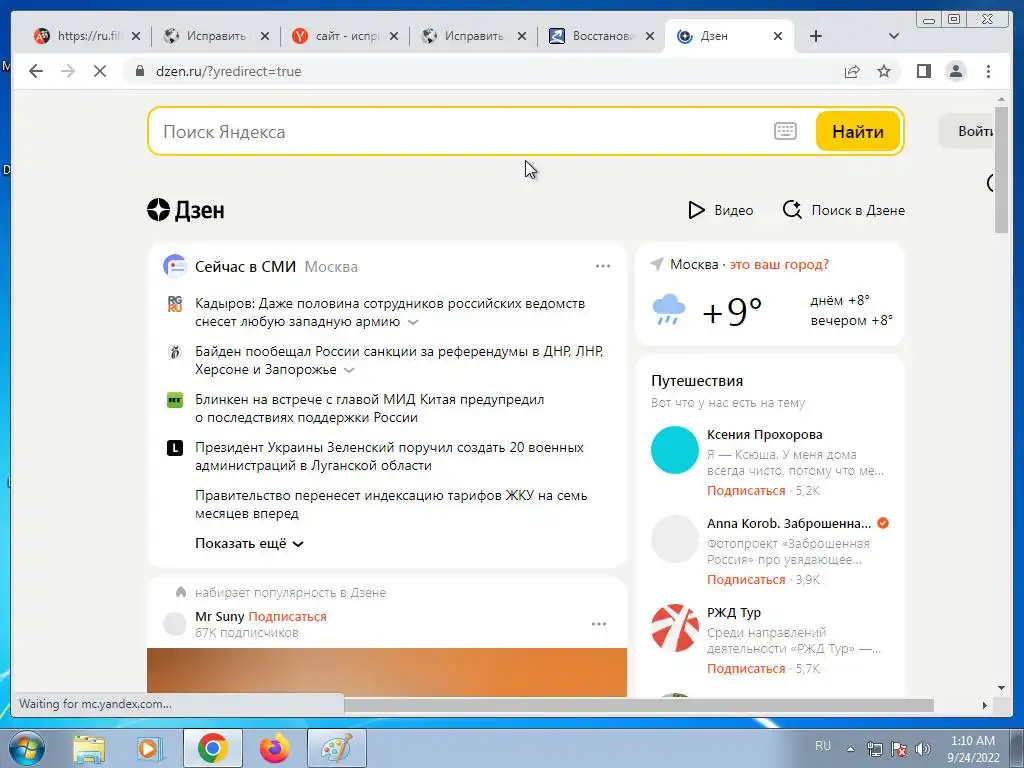Toggle the Chrome side panel icon
Screen dimensions: 1024x768
(x=923, y=71)
